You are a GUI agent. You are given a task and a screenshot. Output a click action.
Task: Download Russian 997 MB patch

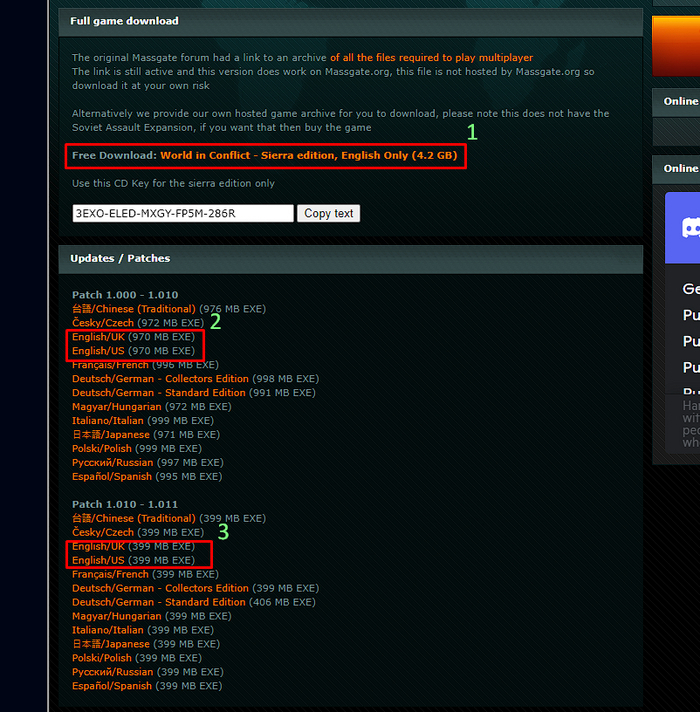(113, 463)
